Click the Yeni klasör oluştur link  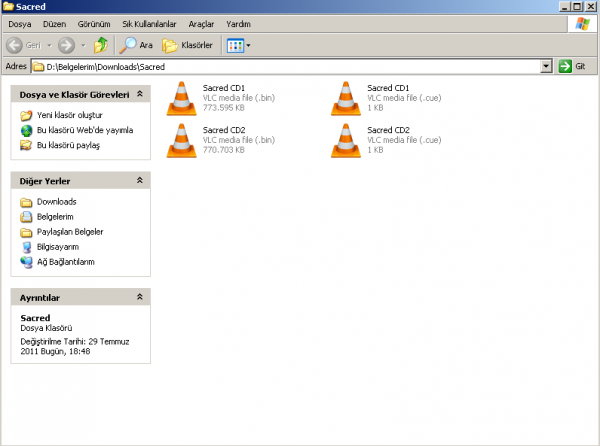pyautogui.click(x=70, y=115)
